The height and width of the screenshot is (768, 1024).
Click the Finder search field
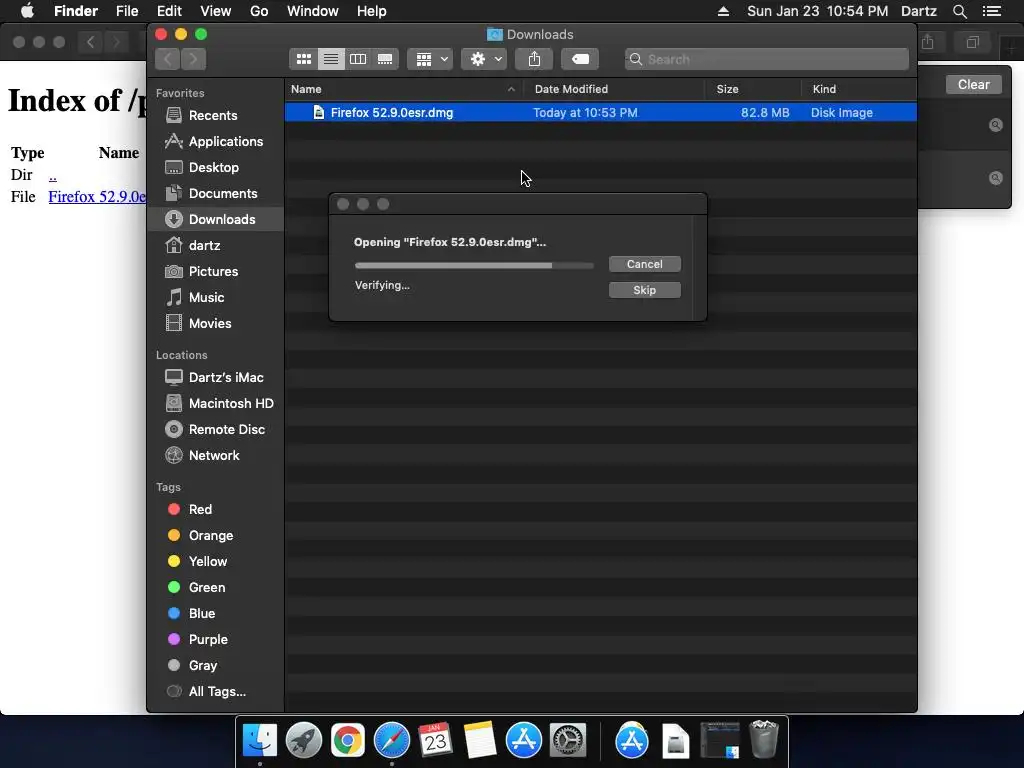pyautogui.click(x=767, y=59)
